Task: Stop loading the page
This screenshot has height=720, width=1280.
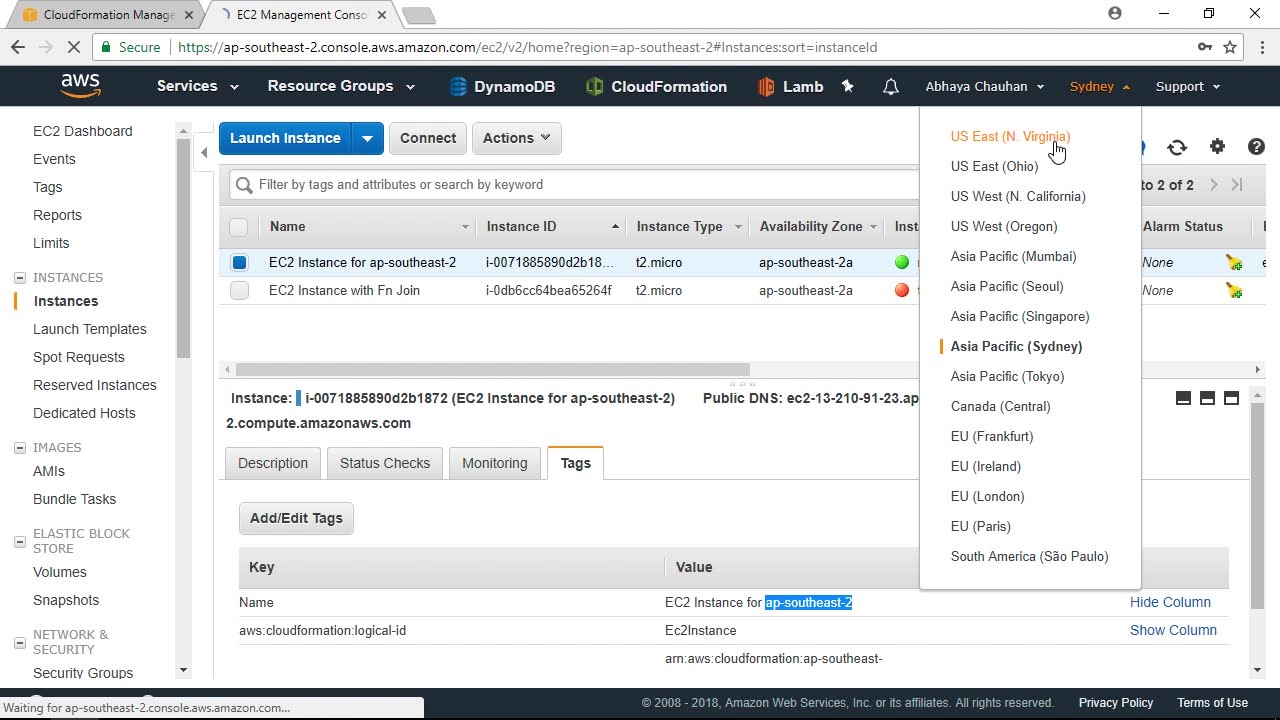Action: click(x=76, y=47)
